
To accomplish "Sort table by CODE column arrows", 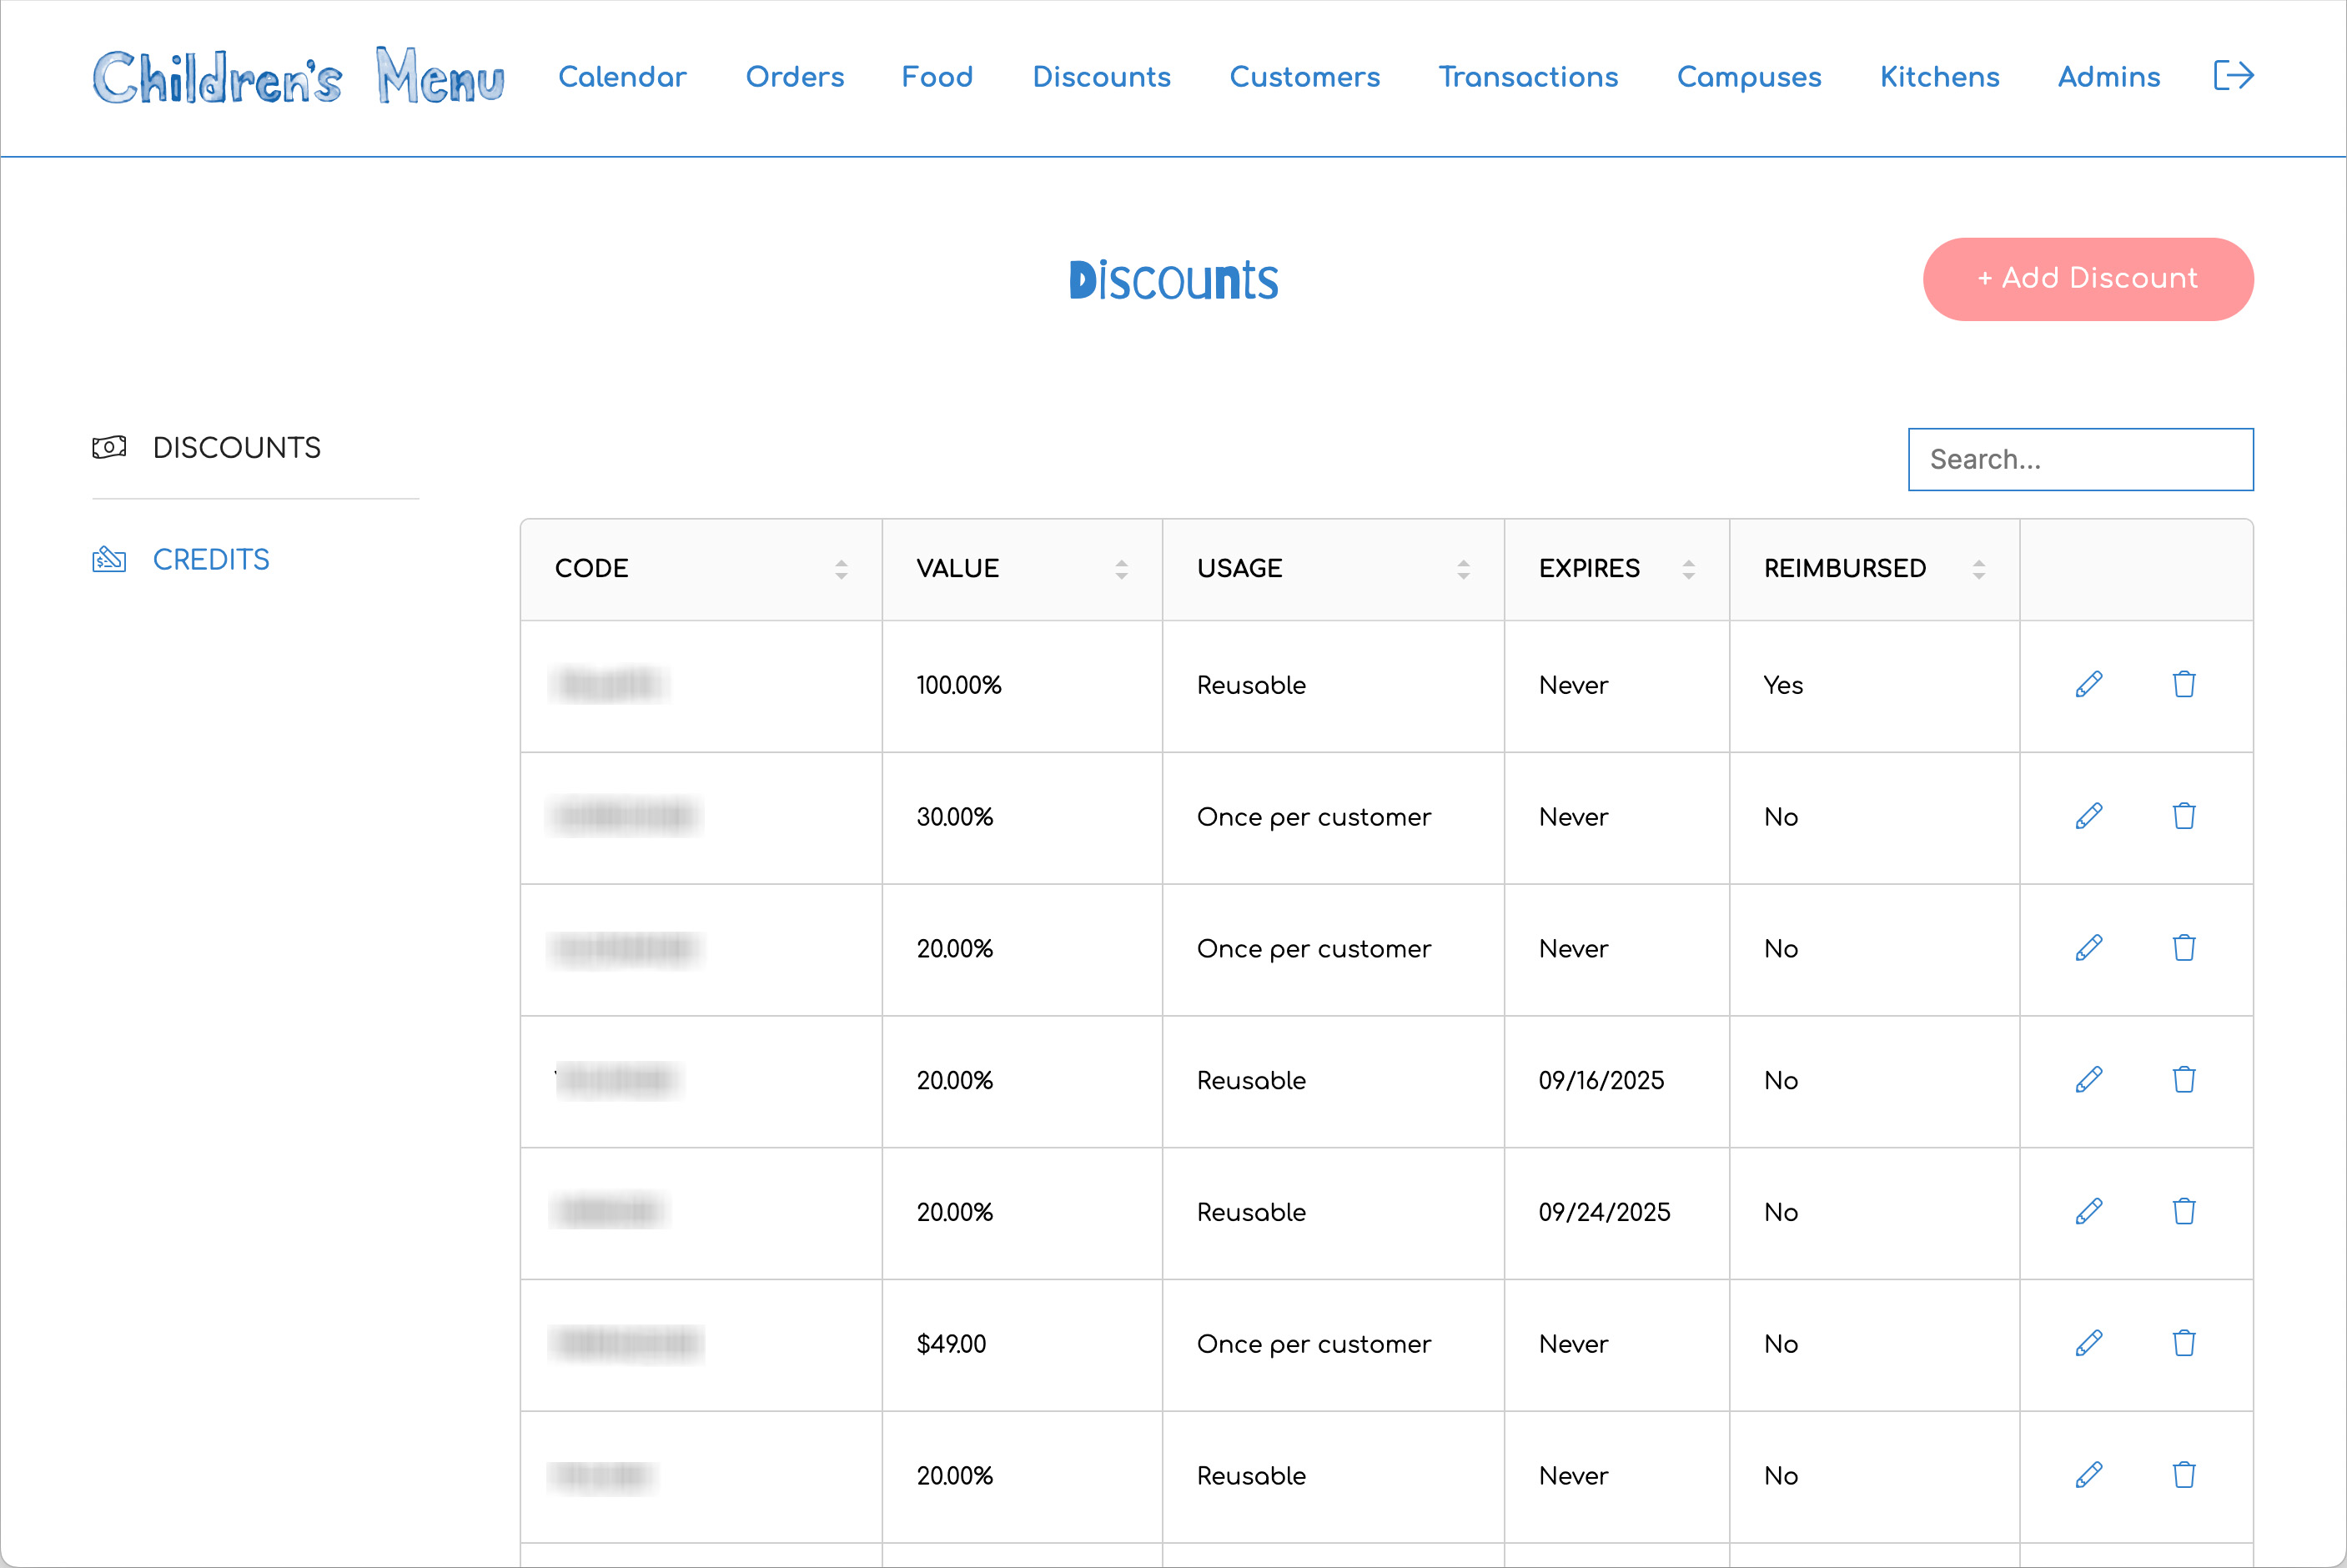I will (841, 569).
